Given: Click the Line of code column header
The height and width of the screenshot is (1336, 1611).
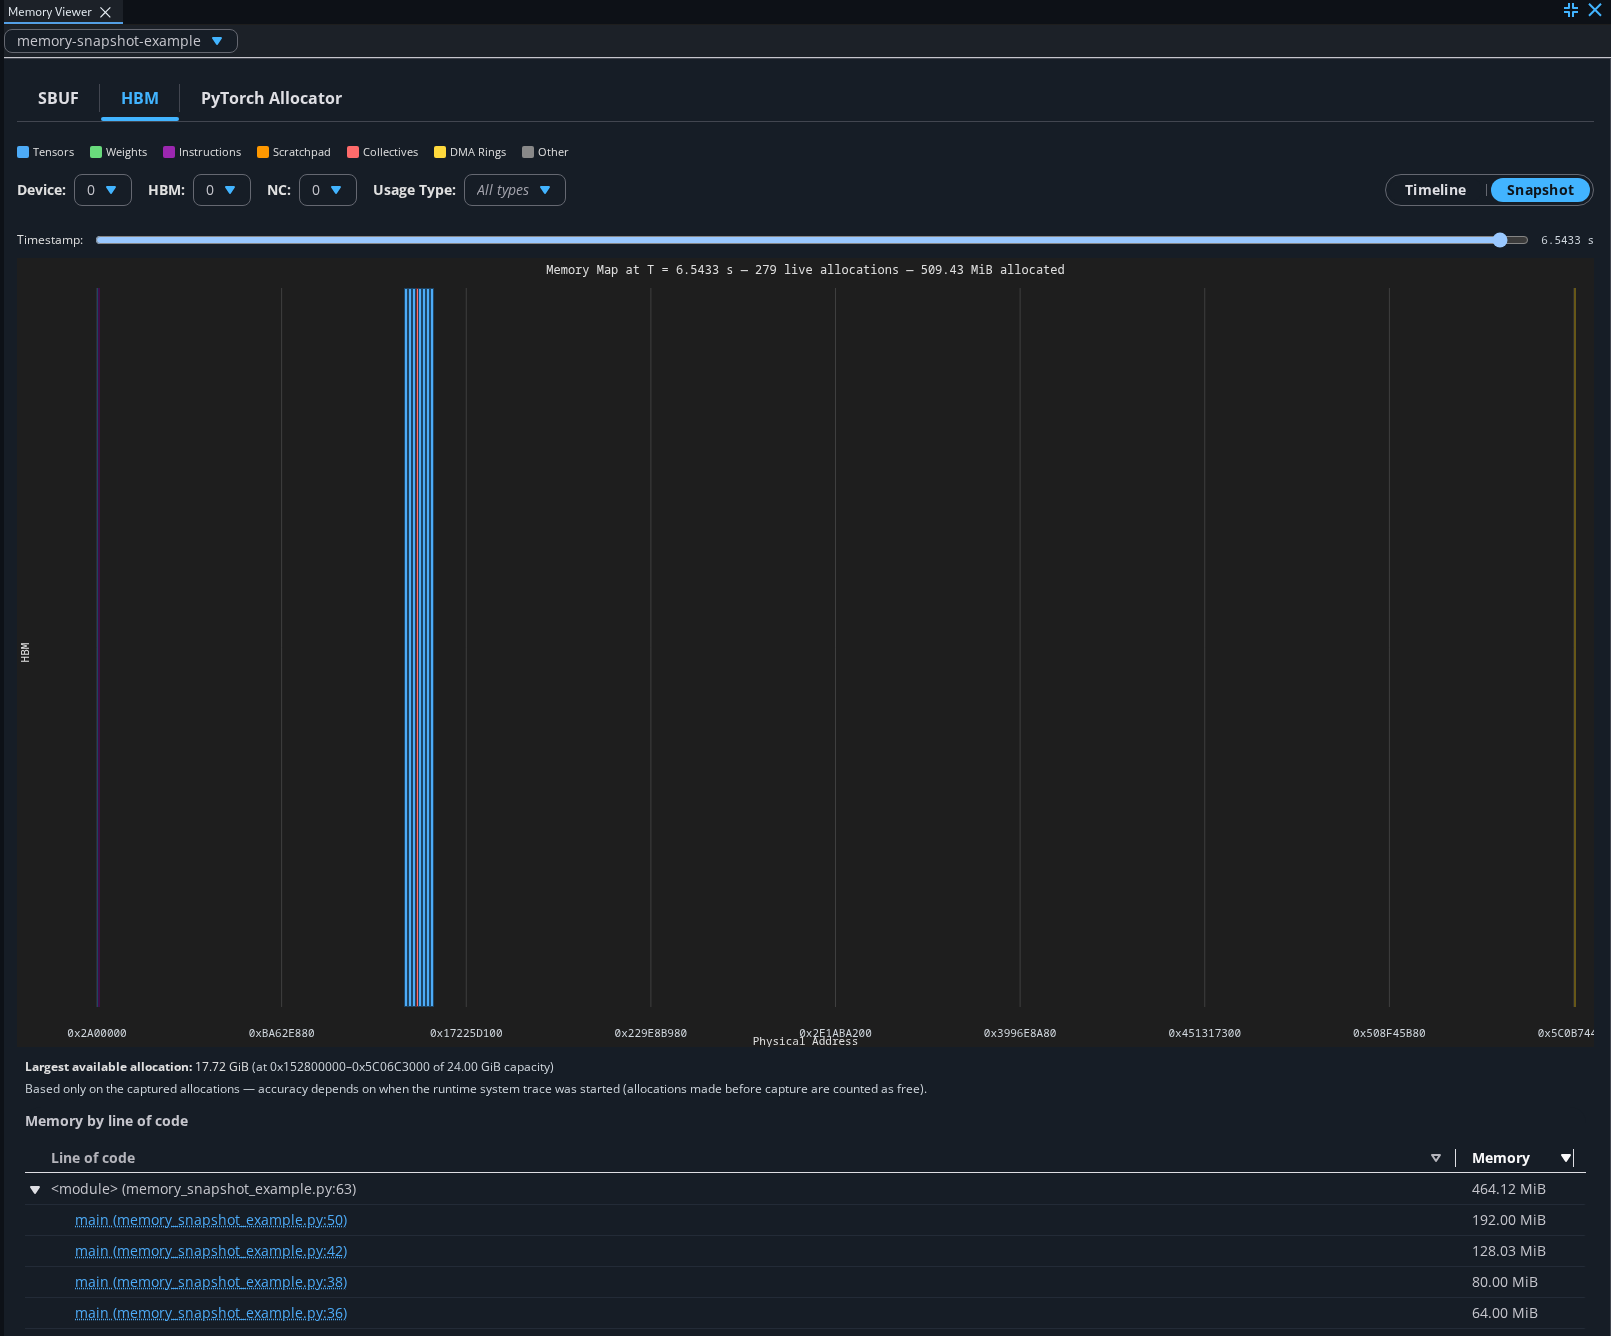Looking at the screenshot, I should [x=93, y=1158].
